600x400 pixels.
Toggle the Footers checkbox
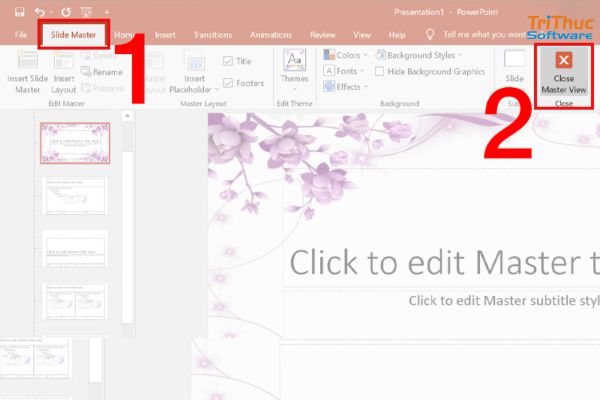228,83
